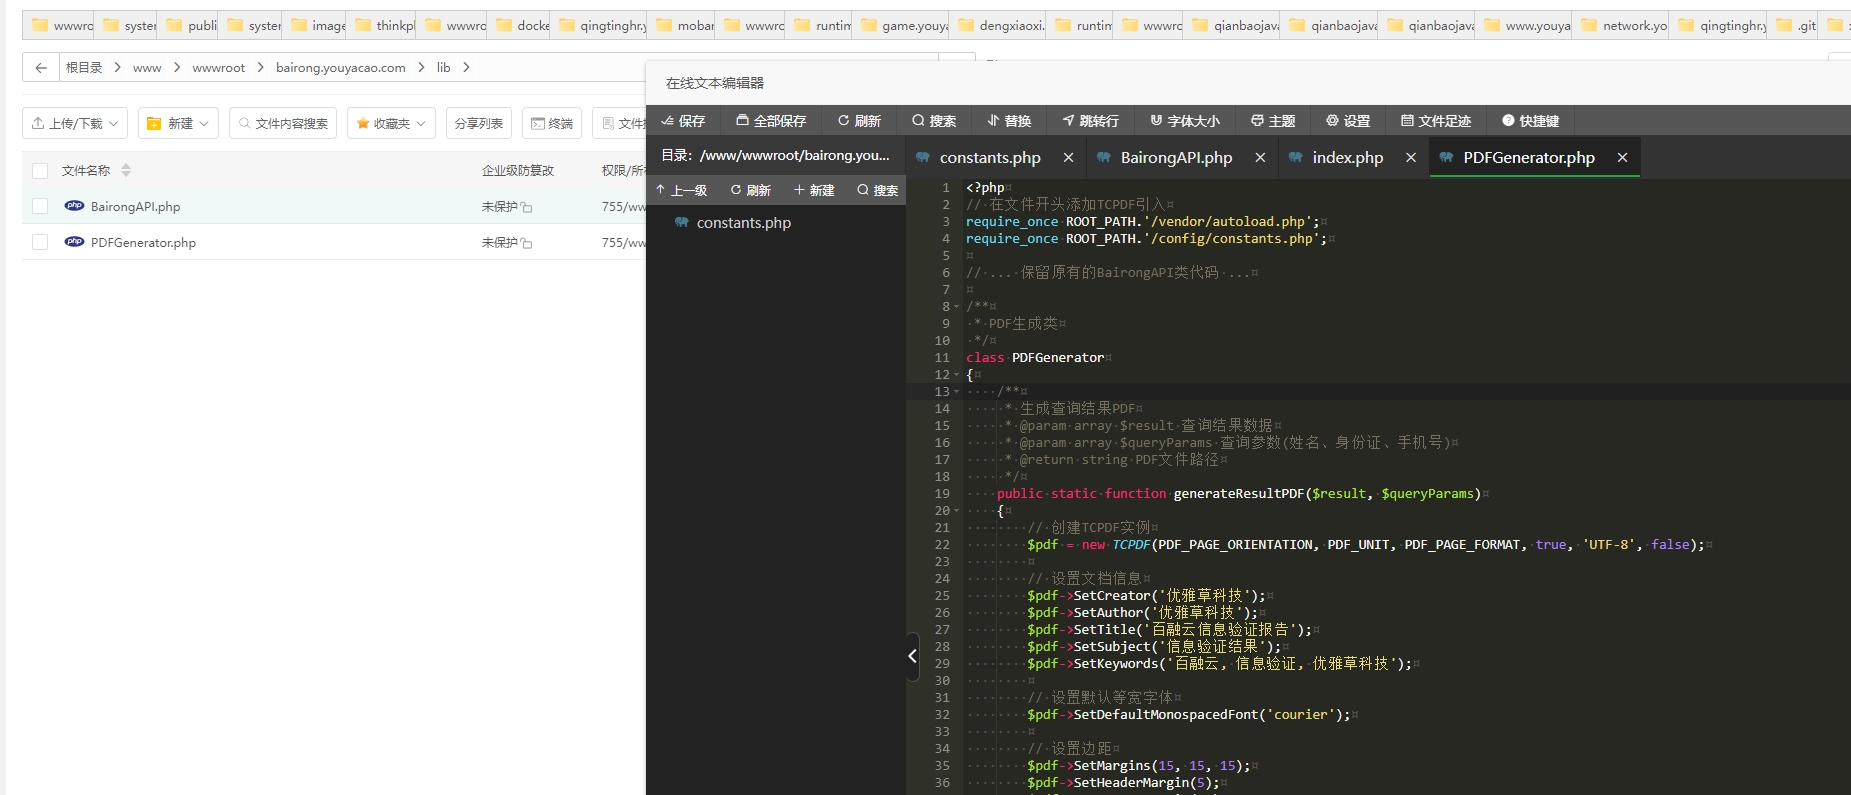
Task: Open editor Theme settings
Action: 1273,121
